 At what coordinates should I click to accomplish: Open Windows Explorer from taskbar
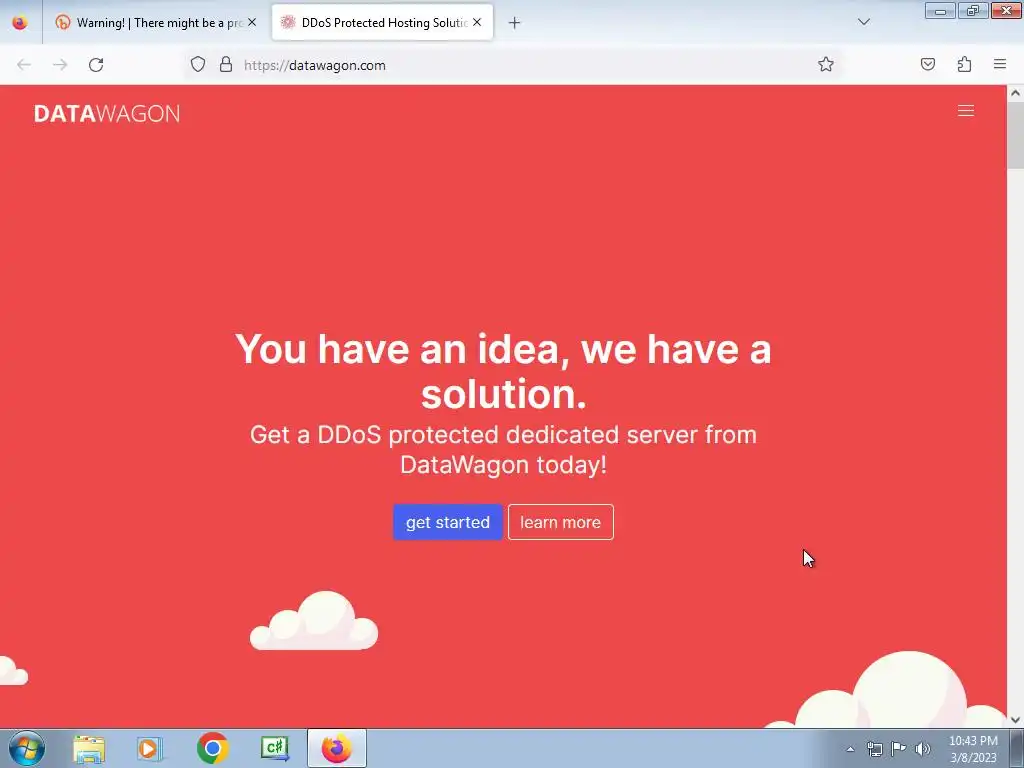89,749
